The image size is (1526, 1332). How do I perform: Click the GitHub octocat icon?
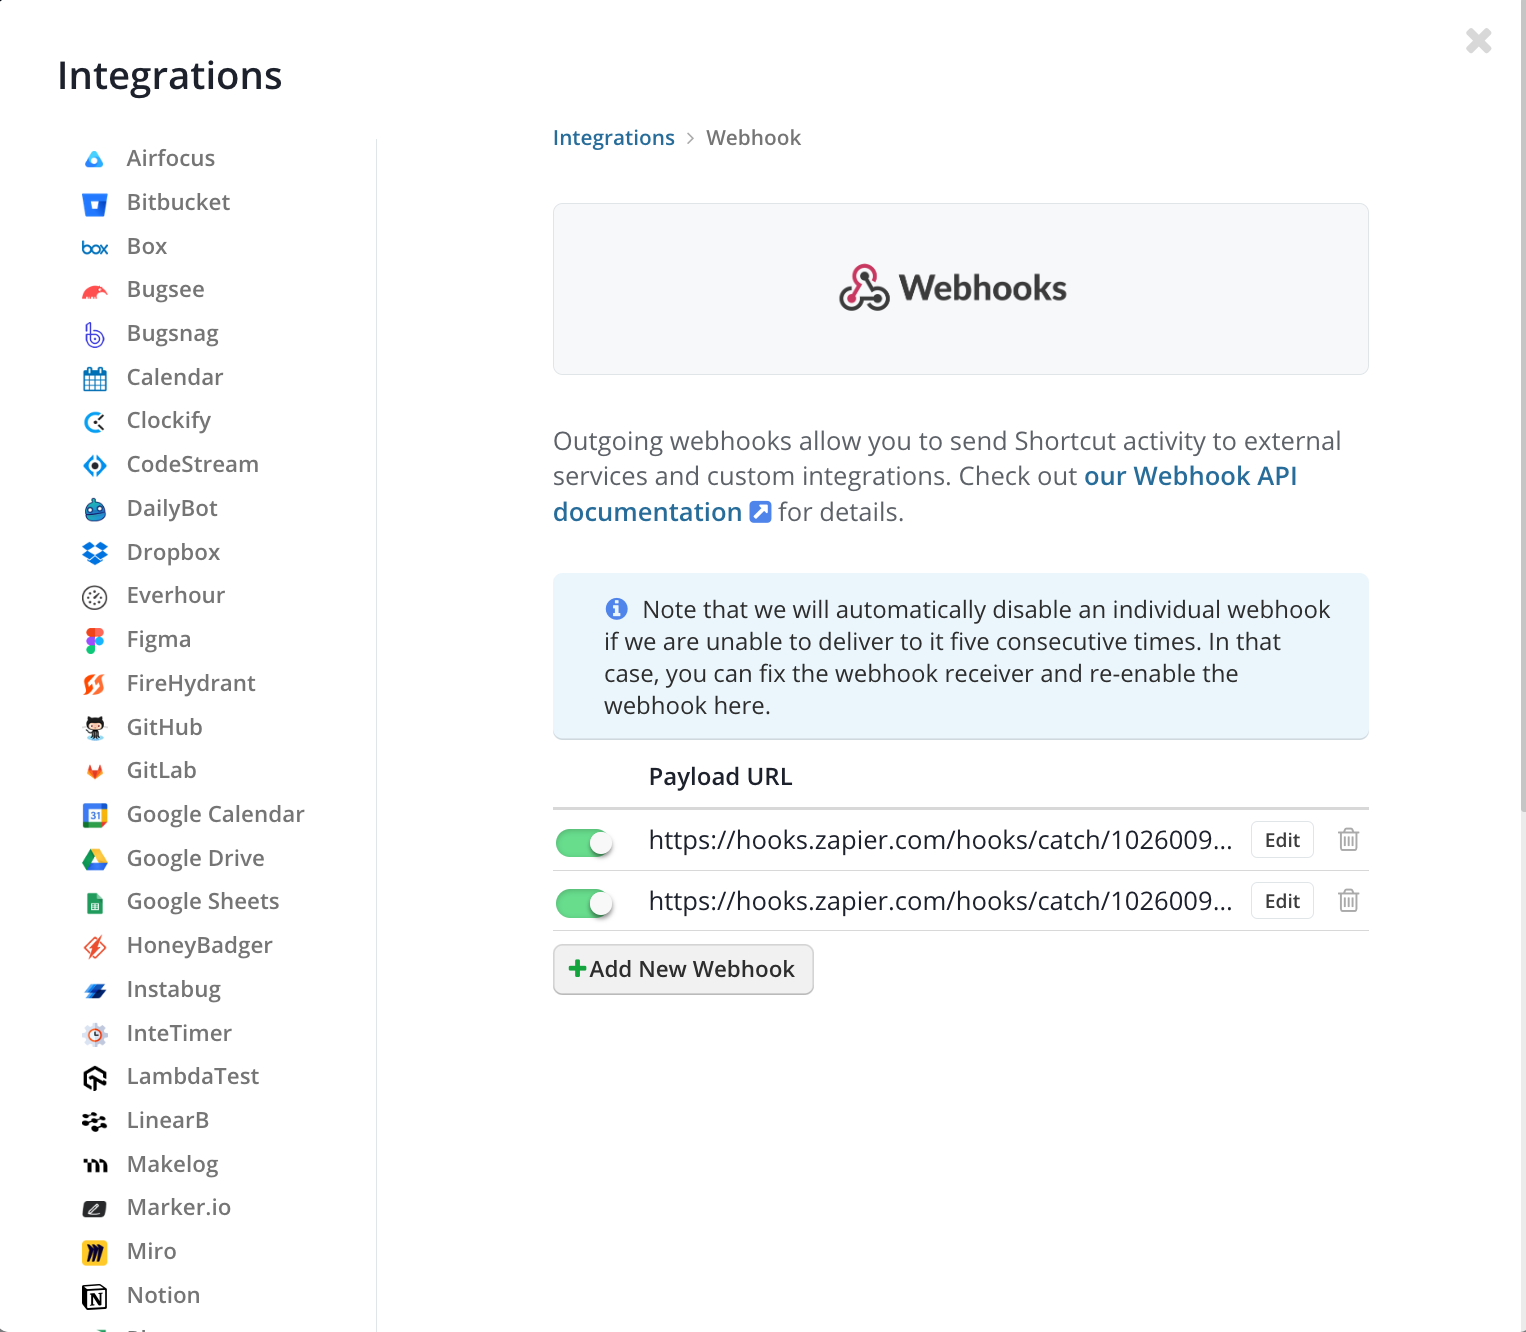[94, 728]
